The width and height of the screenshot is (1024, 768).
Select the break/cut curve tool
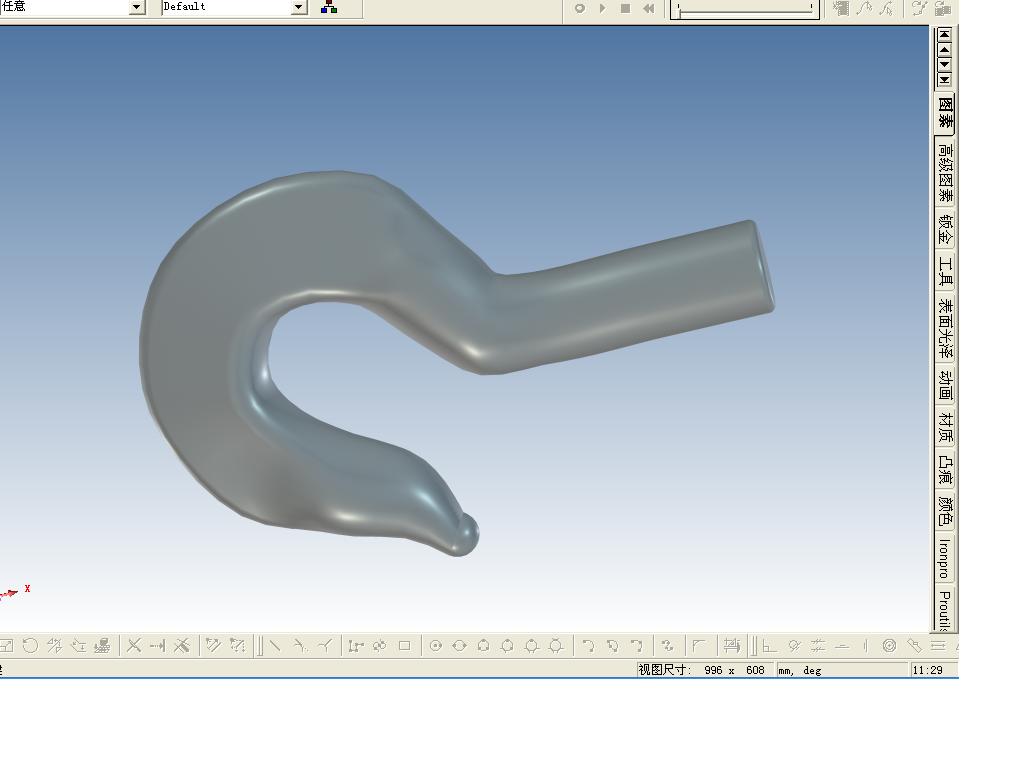point(182,646)
